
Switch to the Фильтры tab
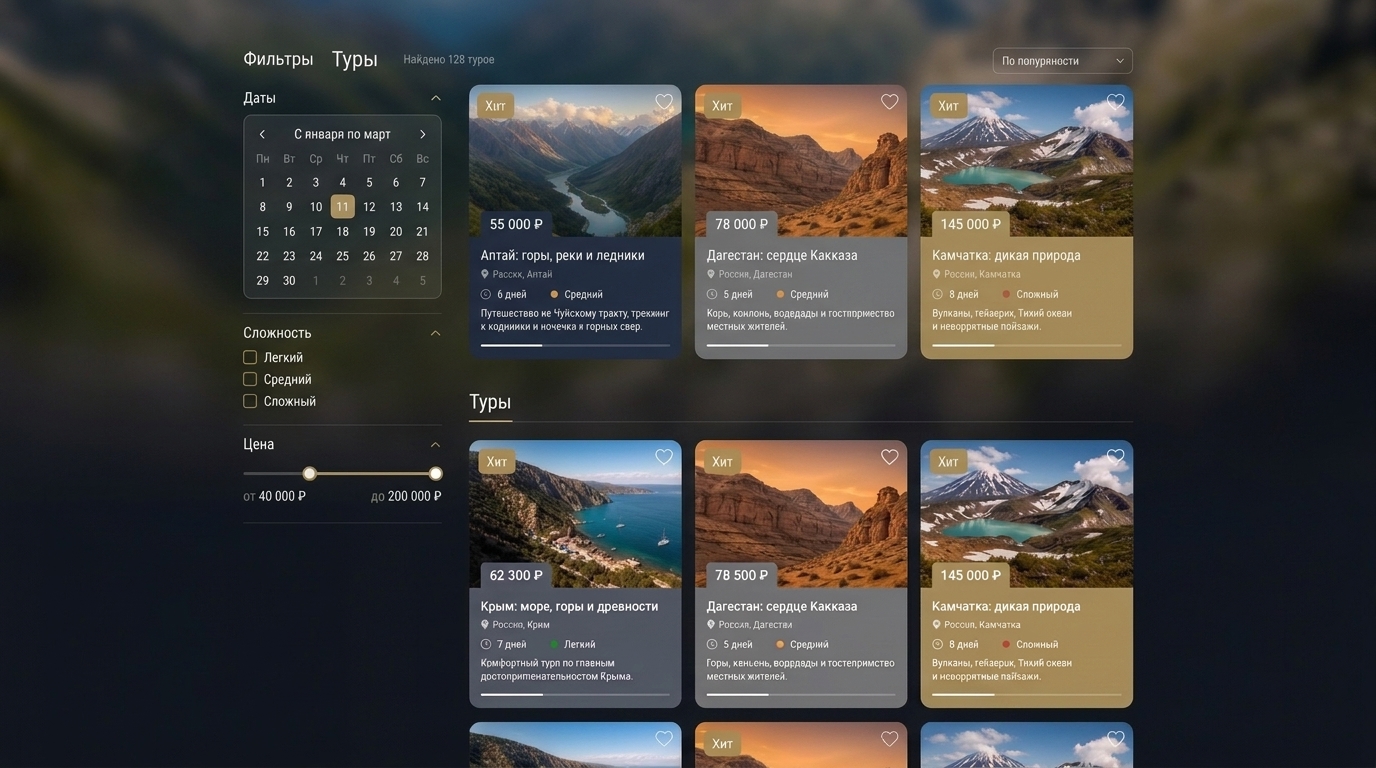click(x=278, y=59)
